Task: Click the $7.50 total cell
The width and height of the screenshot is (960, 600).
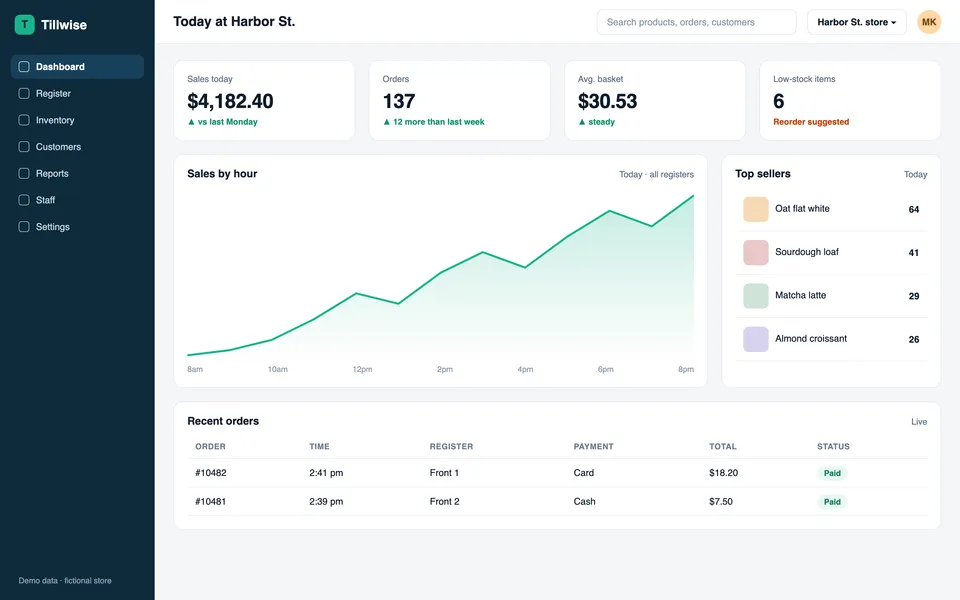Action: pos(721,501)
